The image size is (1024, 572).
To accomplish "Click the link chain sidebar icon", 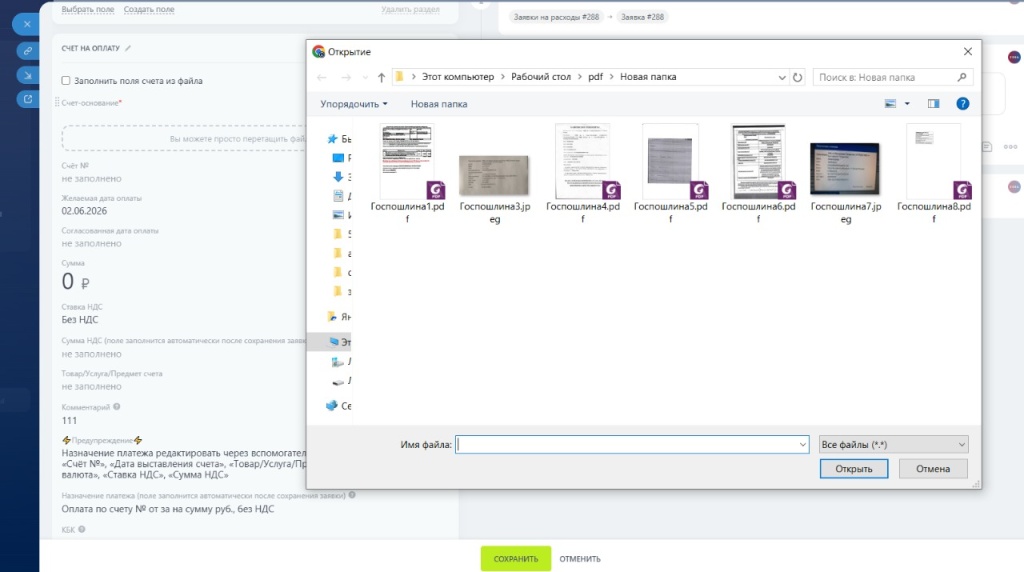I will (x=27, y=50).
